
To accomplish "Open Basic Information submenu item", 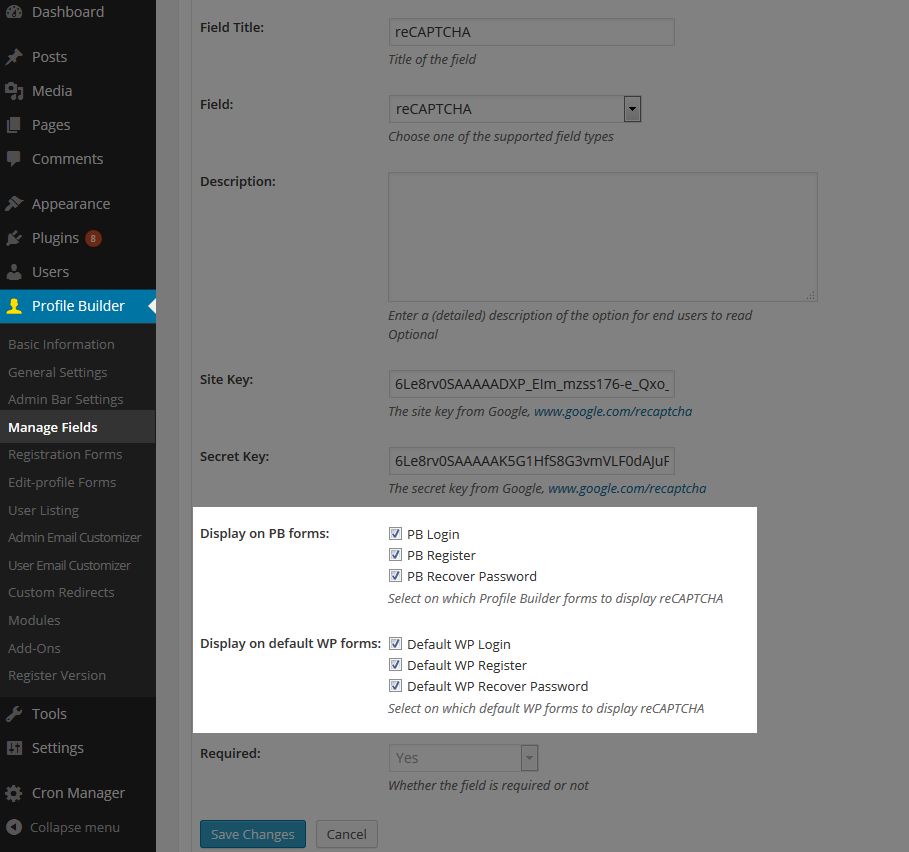I will pos(61,344).
